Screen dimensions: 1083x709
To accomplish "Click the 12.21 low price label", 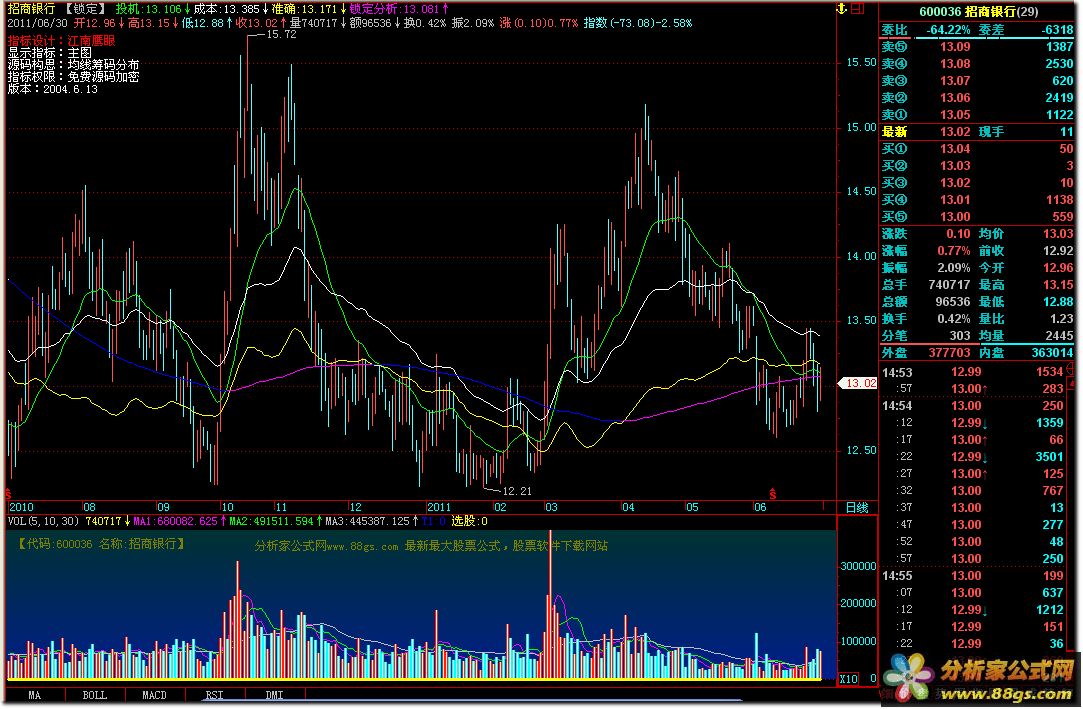I will click(517, 492).
